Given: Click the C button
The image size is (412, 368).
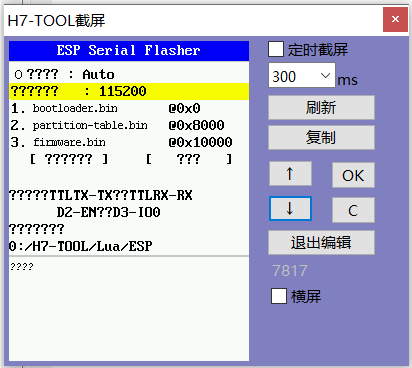Looking at the screenshot, I should pyautogui.click(x=353, y=210).
